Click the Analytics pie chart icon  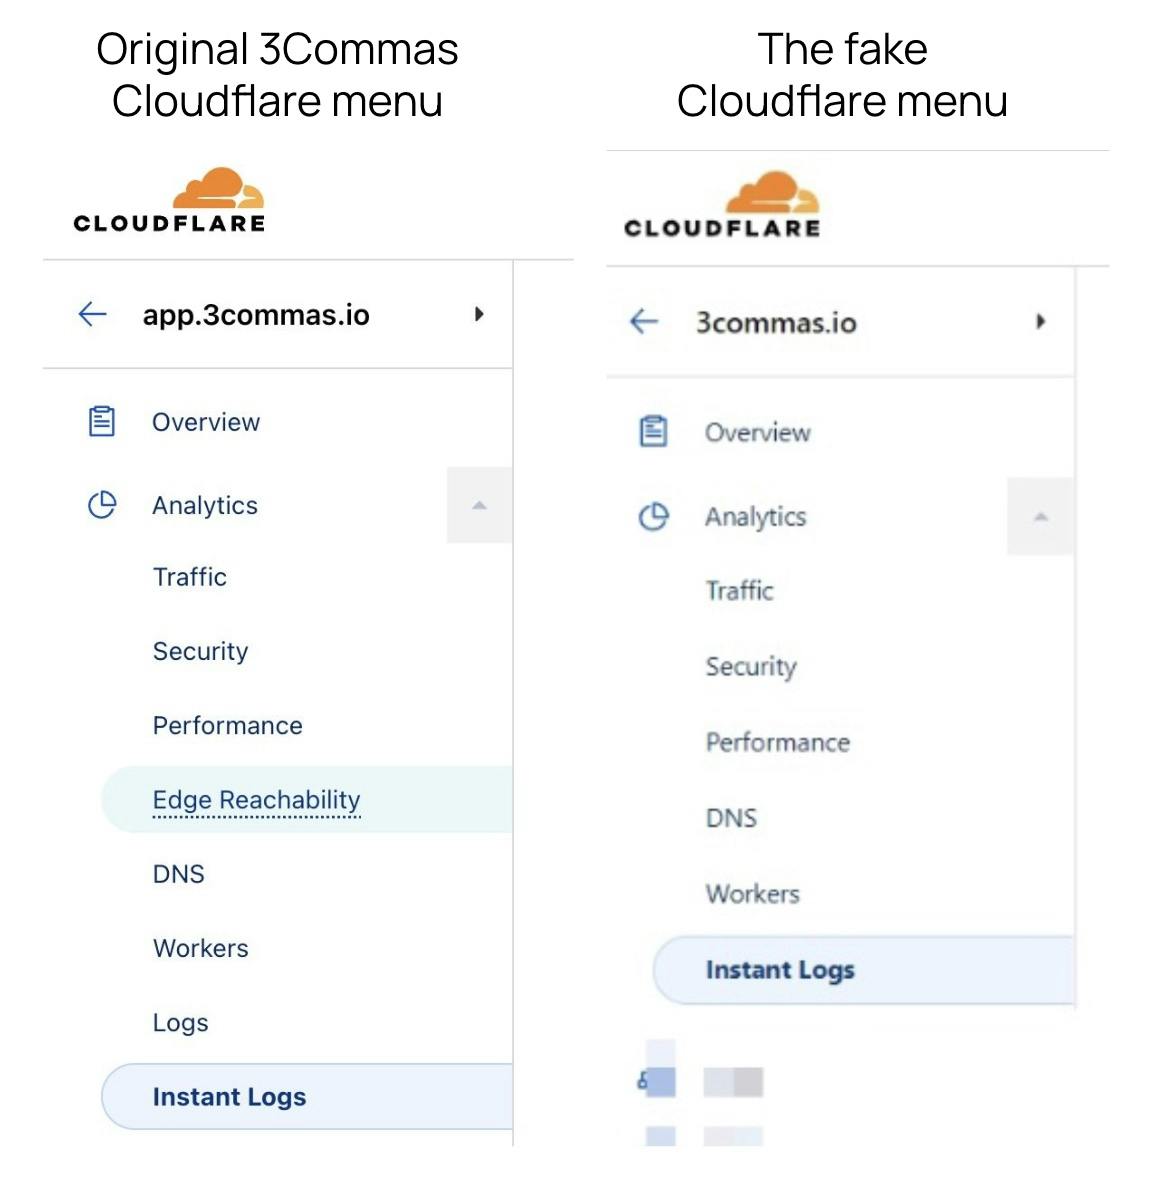(x=101, y=505)
